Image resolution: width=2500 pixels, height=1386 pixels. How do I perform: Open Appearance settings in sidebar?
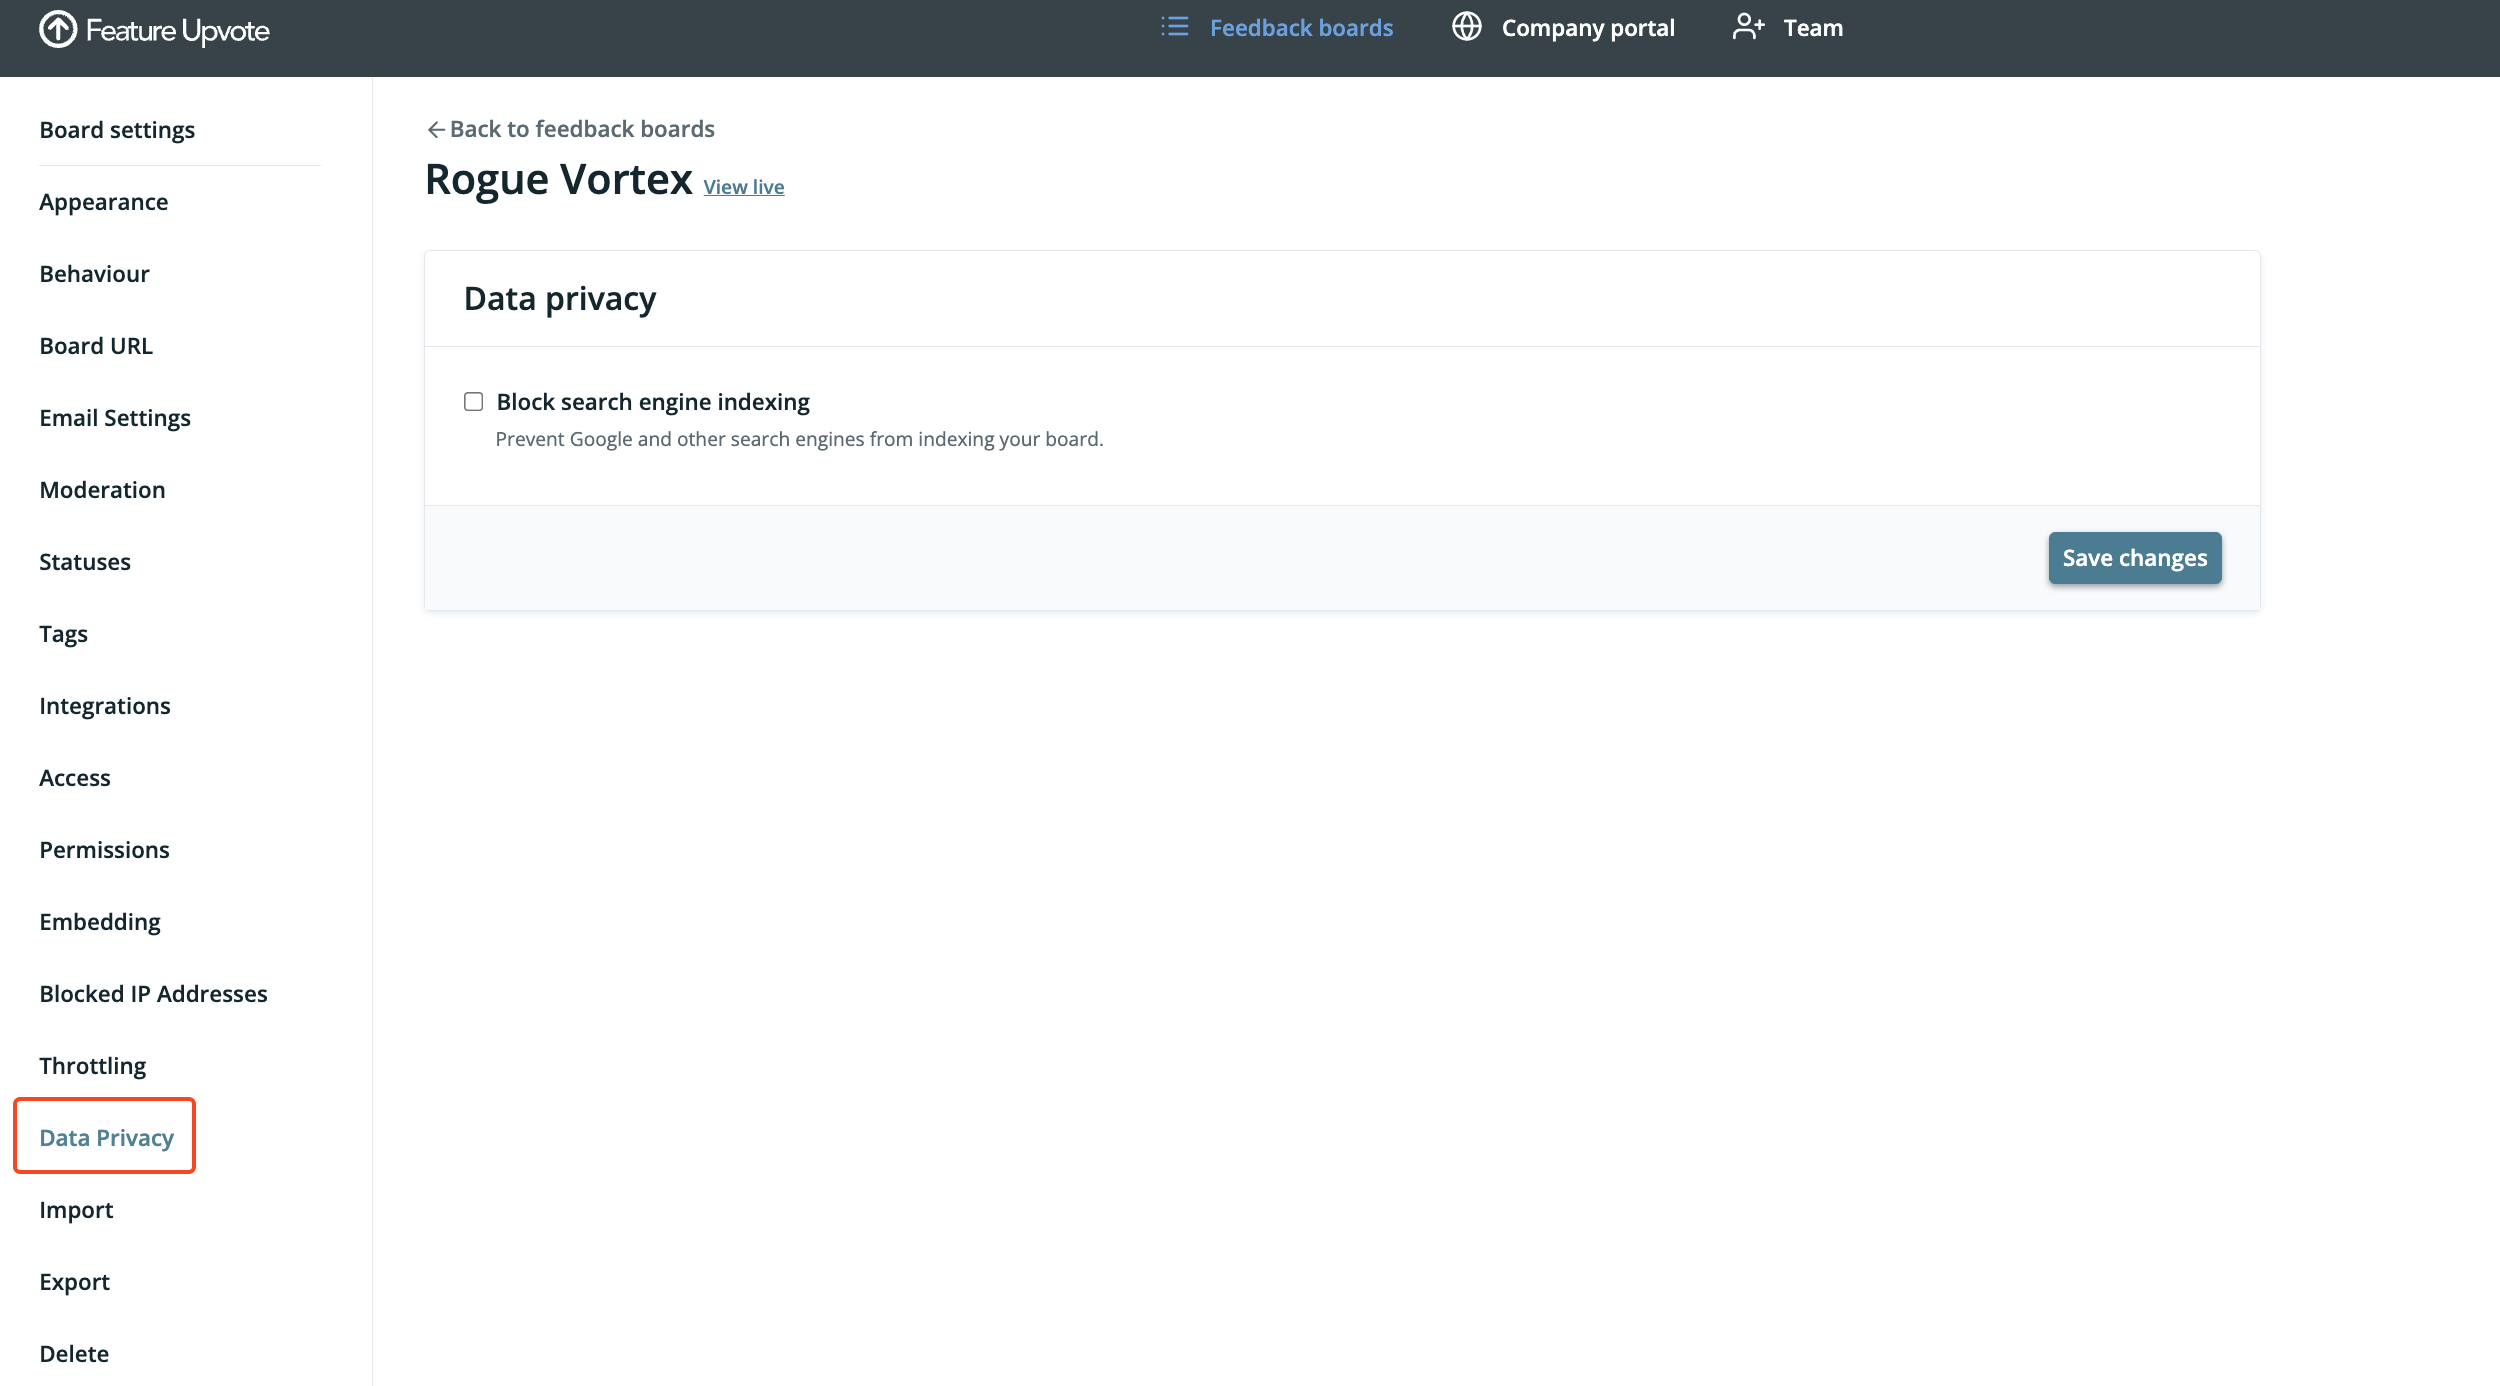[x=103, y=202]
